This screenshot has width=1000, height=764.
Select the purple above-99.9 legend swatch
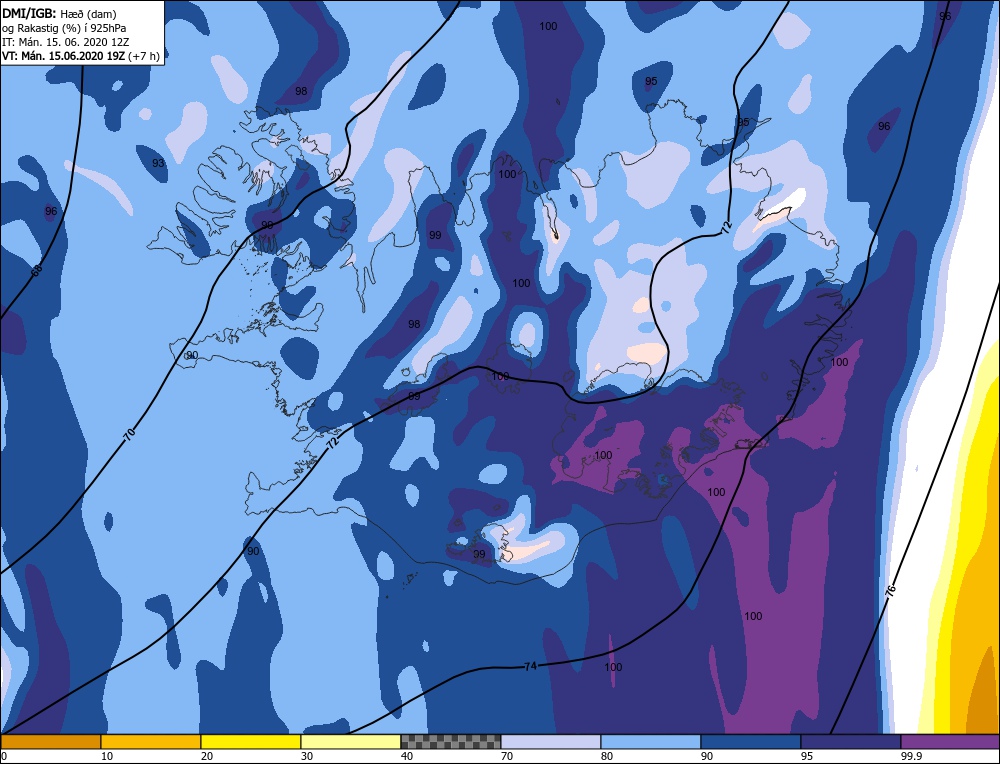click(x=950, y=741)
